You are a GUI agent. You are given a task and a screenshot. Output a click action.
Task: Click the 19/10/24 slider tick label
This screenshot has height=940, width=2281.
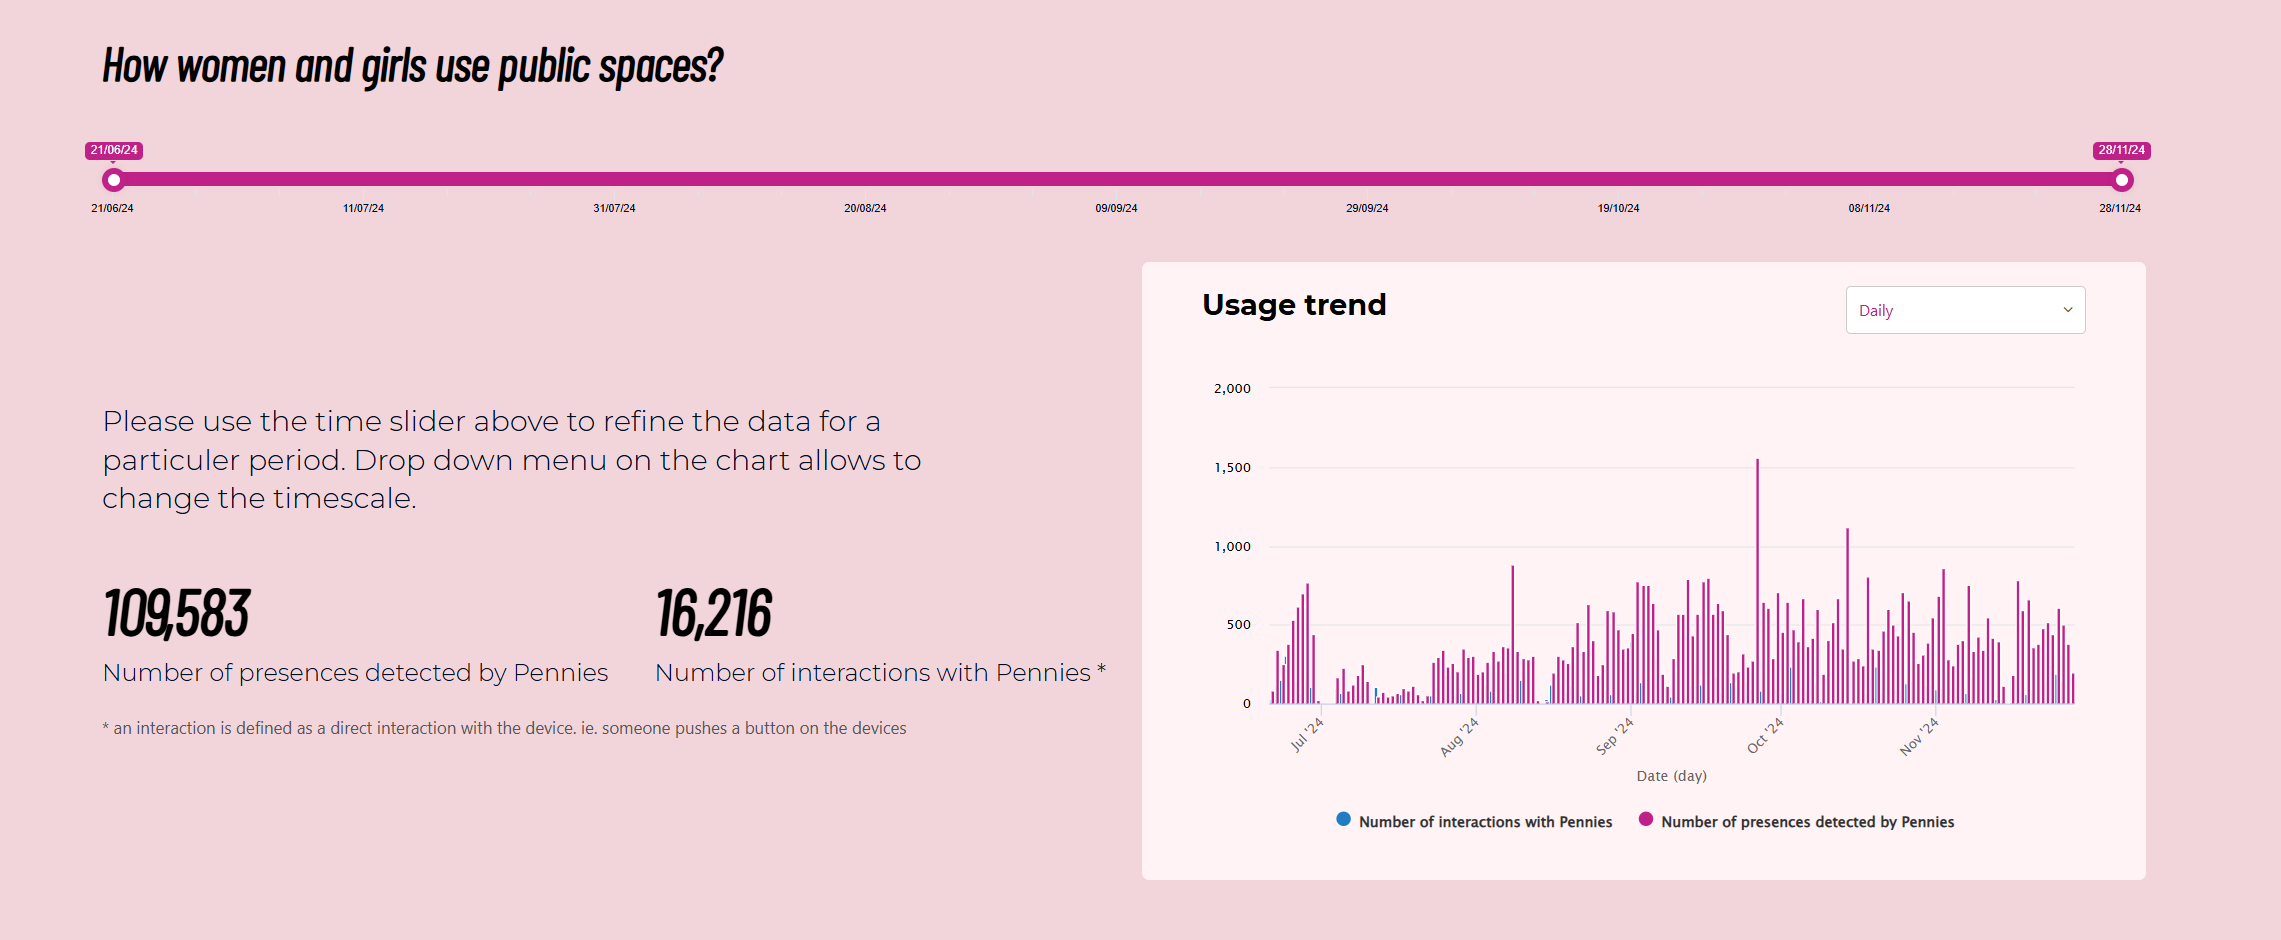point(1618,208)
